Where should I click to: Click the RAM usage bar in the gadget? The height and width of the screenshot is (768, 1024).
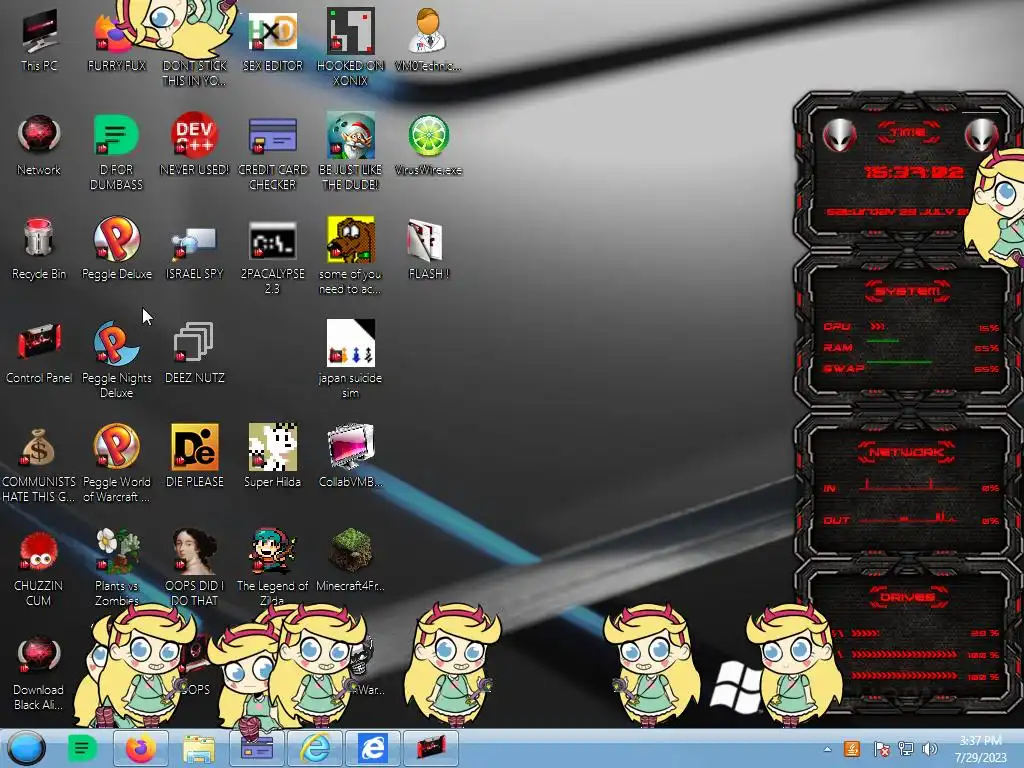pyautogui.click(x=911, y=347)
